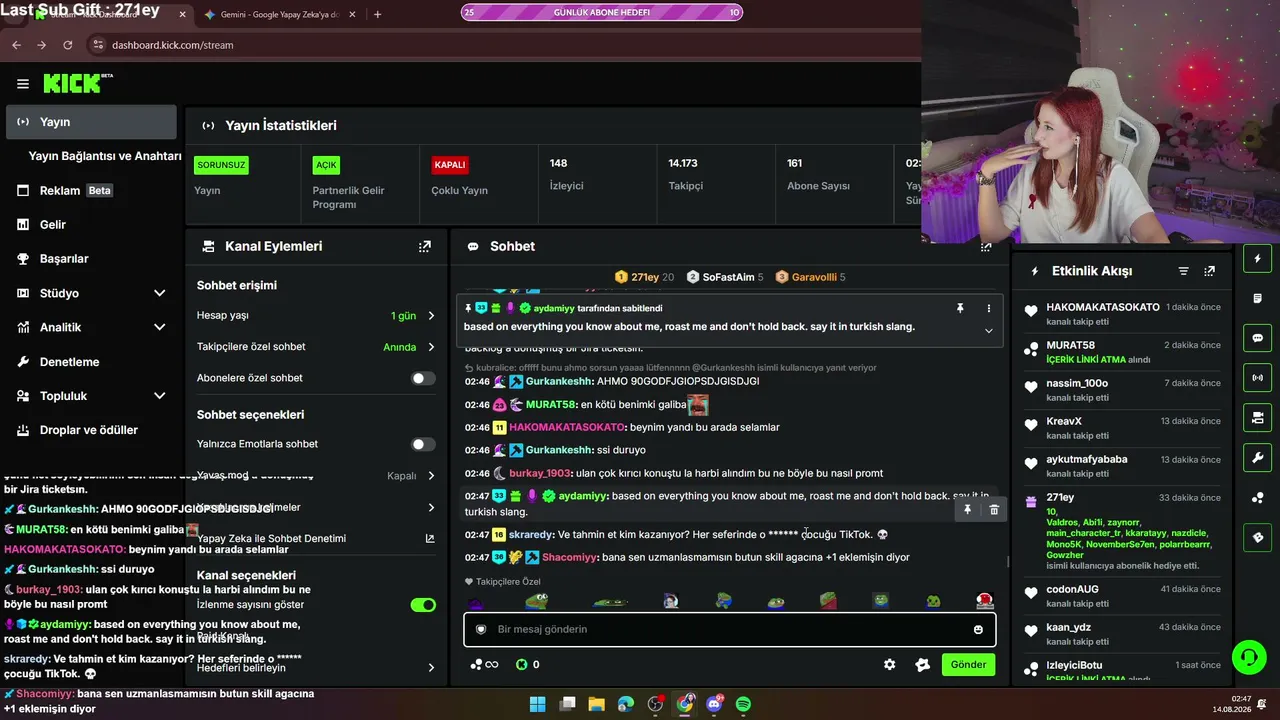1280x720 pixels.
Task: Open Gurkankeshh username on AHMO message
Action: coord(559,381)
